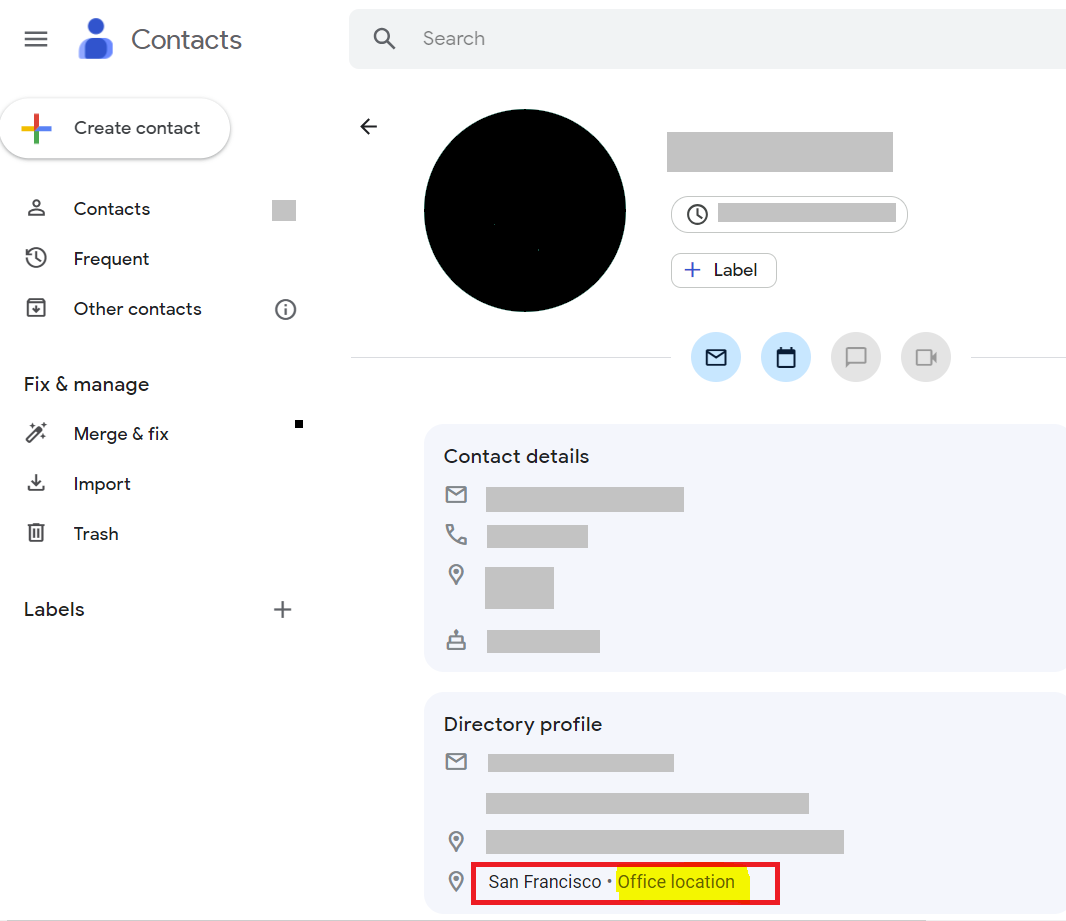Click the contact's profile photo

pyautogui.click(x=525, y=211)
